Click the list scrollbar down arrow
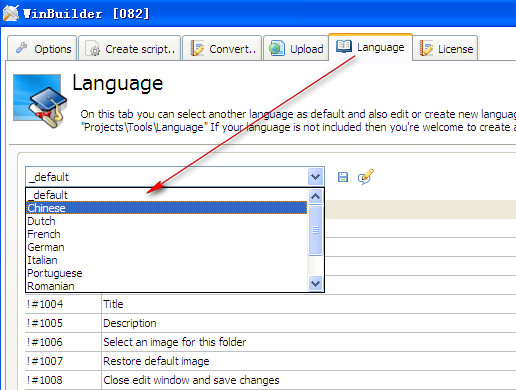 pos(315,284)
